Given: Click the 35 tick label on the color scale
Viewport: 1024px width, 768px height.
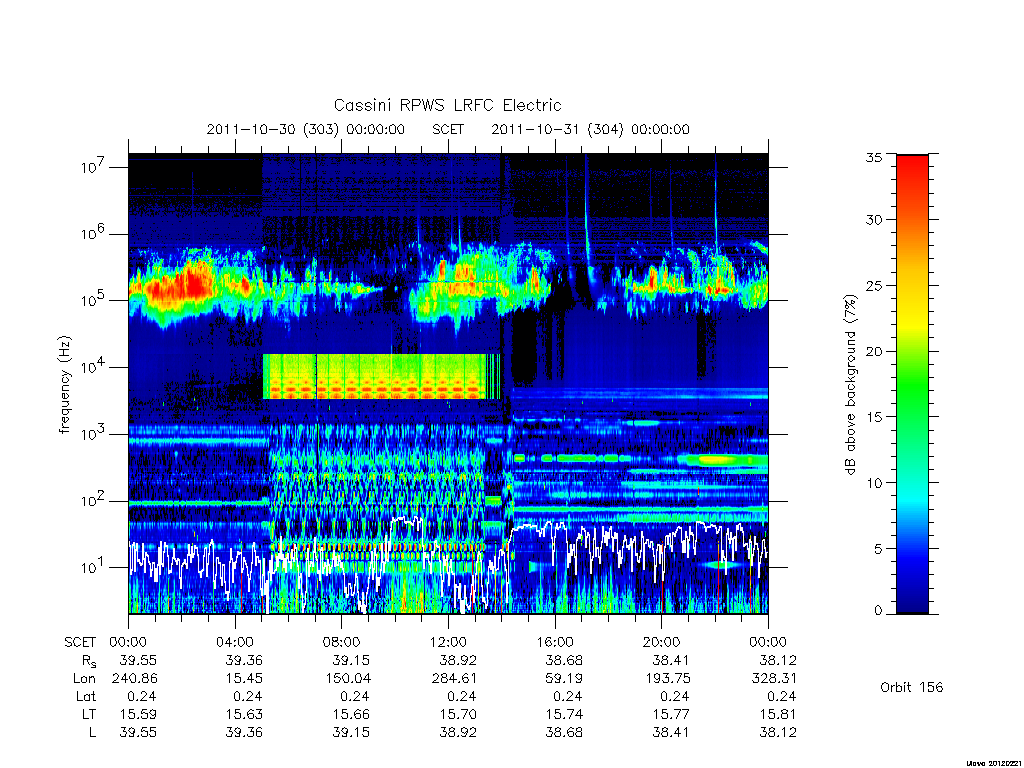Looking at the screenshot, I should pyautogui.click(x=873, y=157).
